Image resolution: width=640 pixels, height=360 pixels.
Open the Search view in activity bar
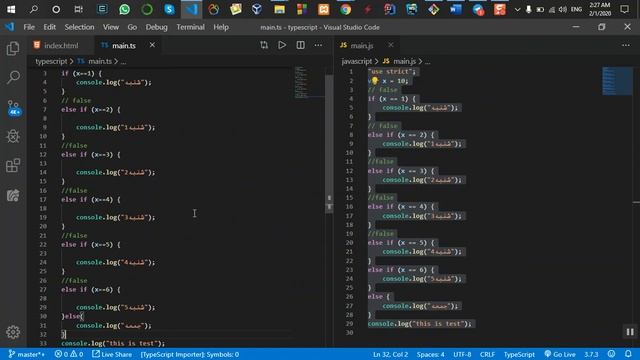tap(13, 77)
